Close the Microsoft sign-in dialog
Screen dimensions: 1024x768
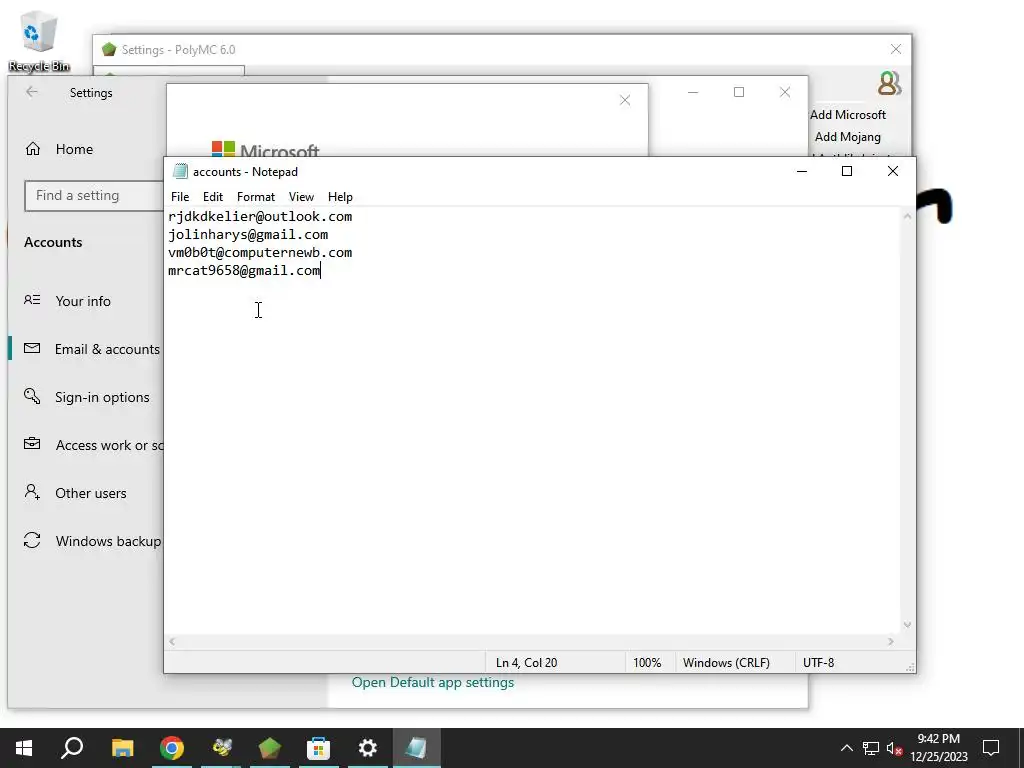click(x=625, y=100)
